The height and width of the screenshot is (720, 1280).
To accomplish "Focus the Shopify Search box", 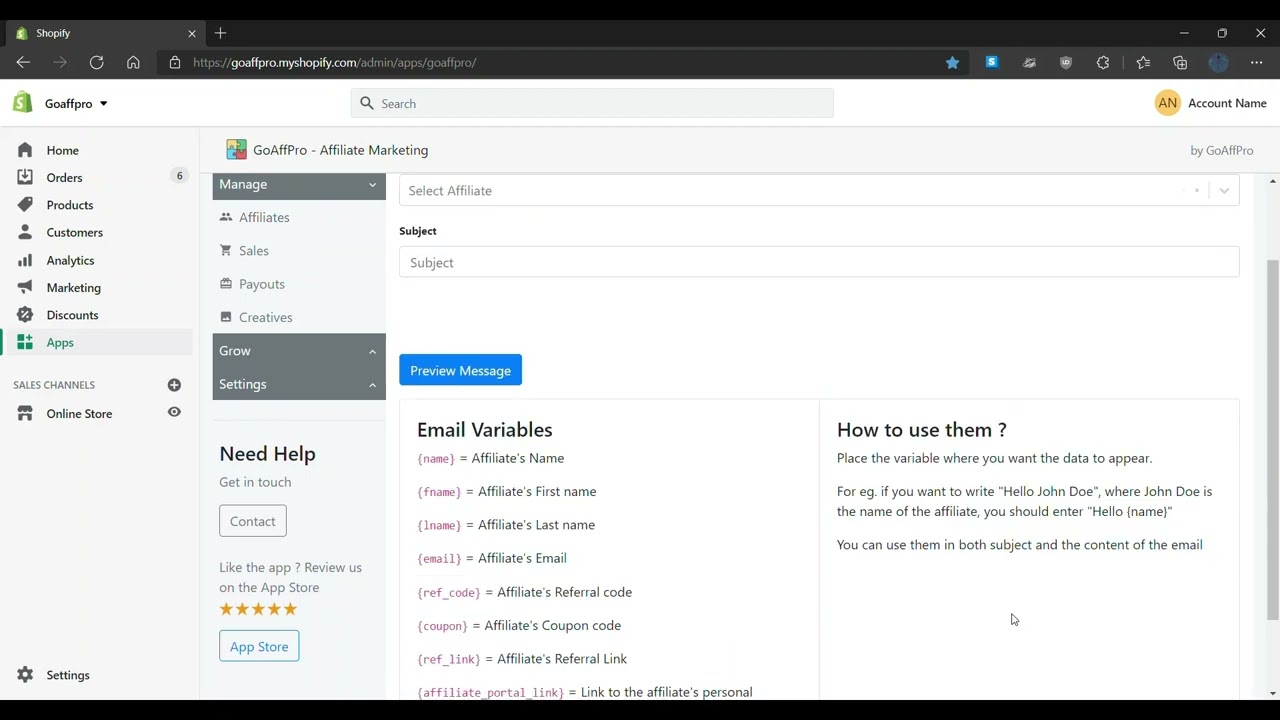I will (x=592, y=103).
